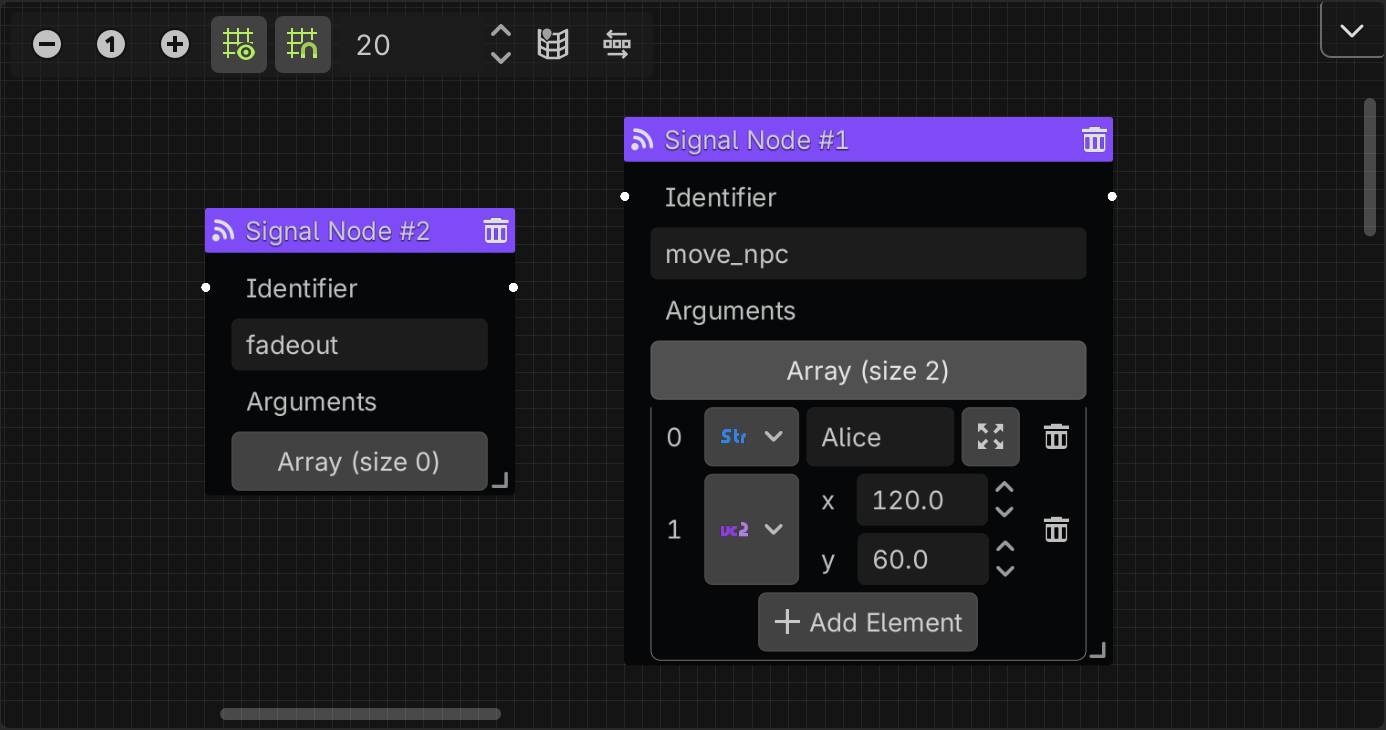Auto-arrange the graph nodes
This screenshot has width=1386, height=730.
coord(617,44)
